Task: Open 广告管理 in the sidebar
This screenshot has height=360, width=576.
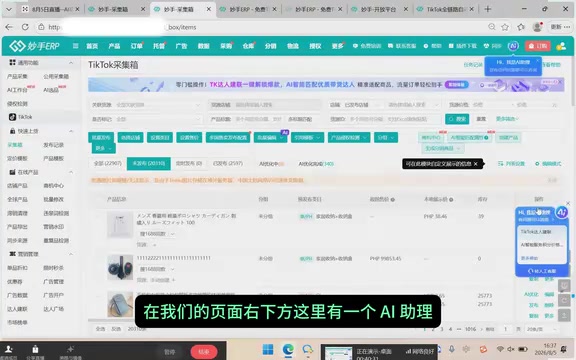Action: (x=54, y=281)
